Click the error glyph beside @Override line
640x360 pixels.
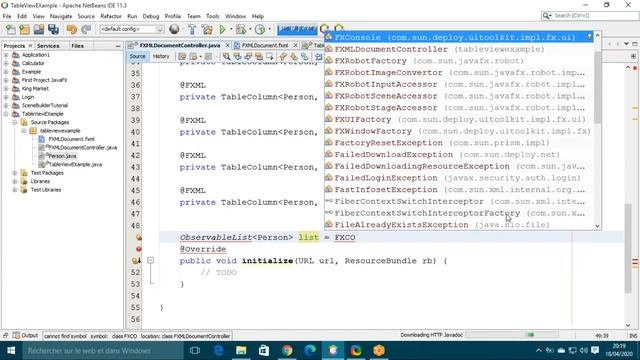tap(139, 249)
